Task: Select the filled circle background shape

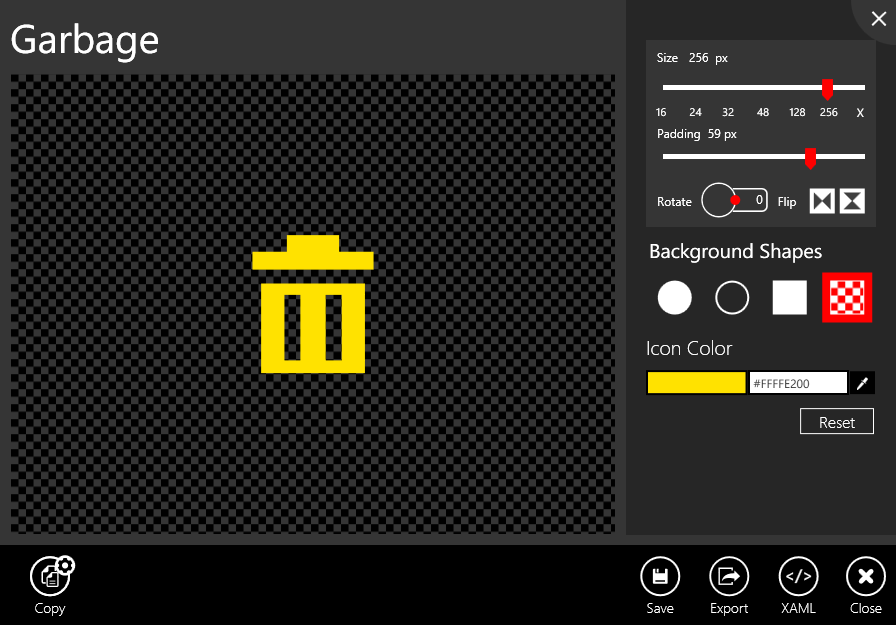Action: click(x=674, y=297)
